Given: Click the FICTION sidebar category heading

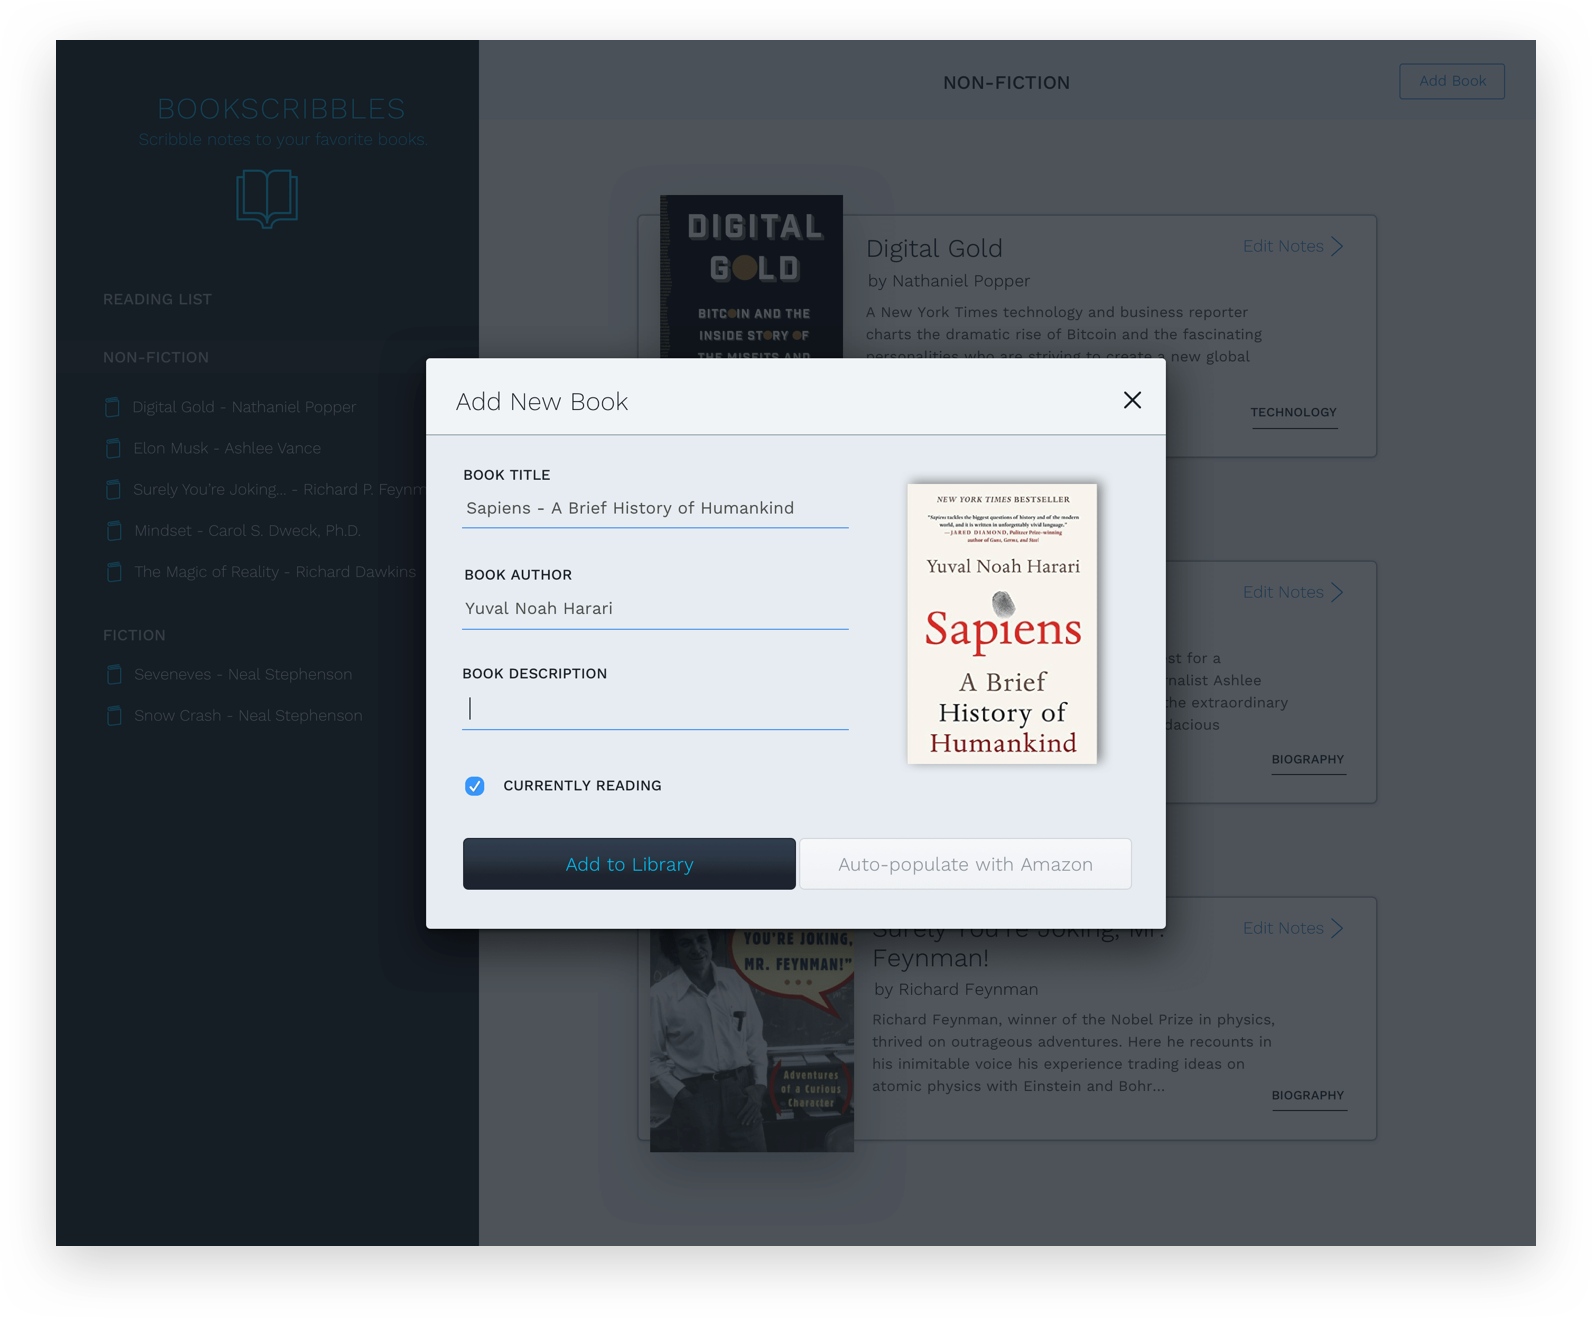Looking at the screenshot, I should click(134, 635).
